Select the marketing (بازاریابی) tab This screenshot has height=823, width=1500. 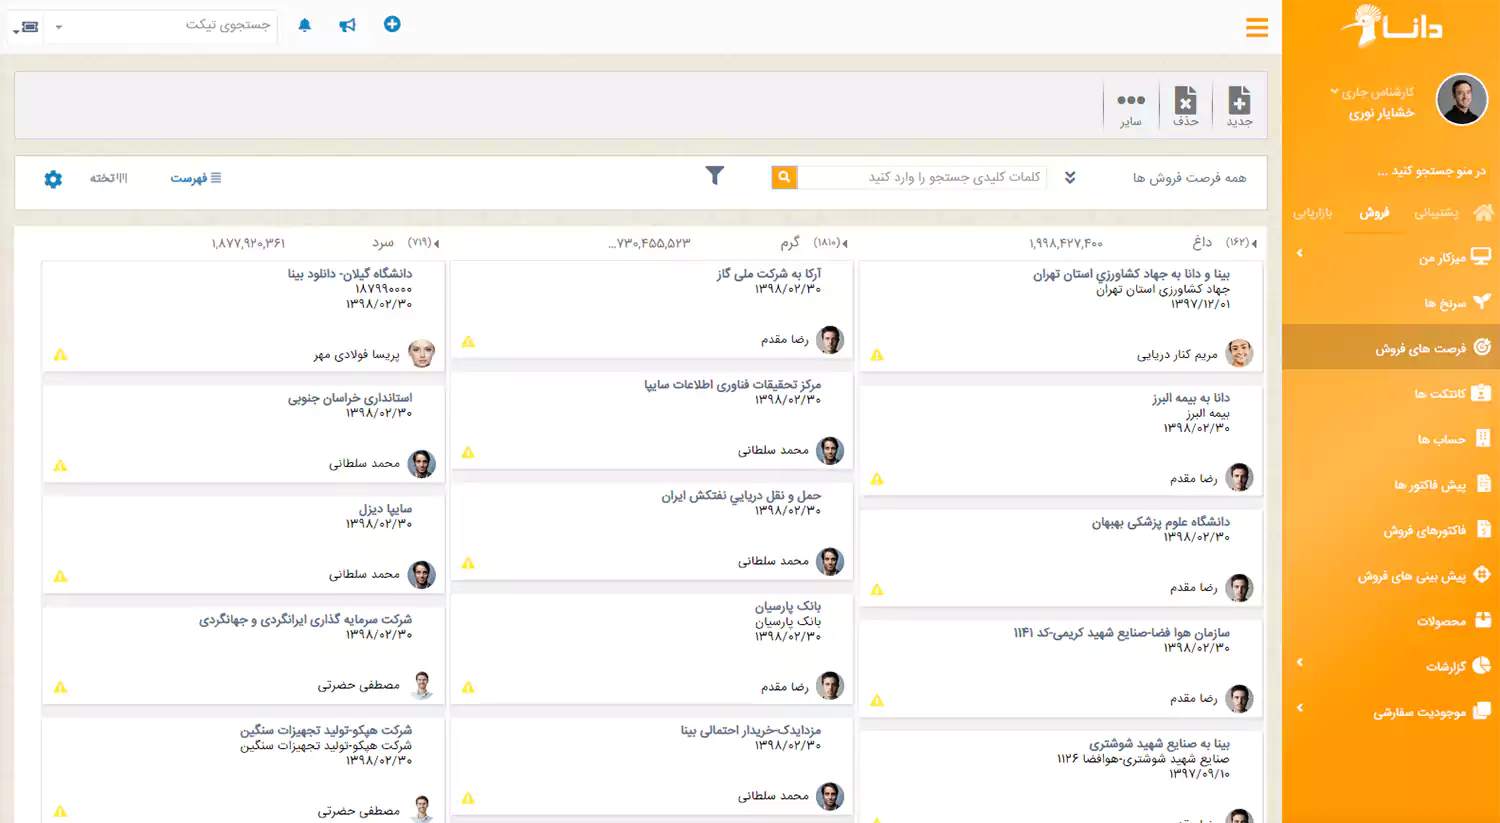[x=1312, y=212]
